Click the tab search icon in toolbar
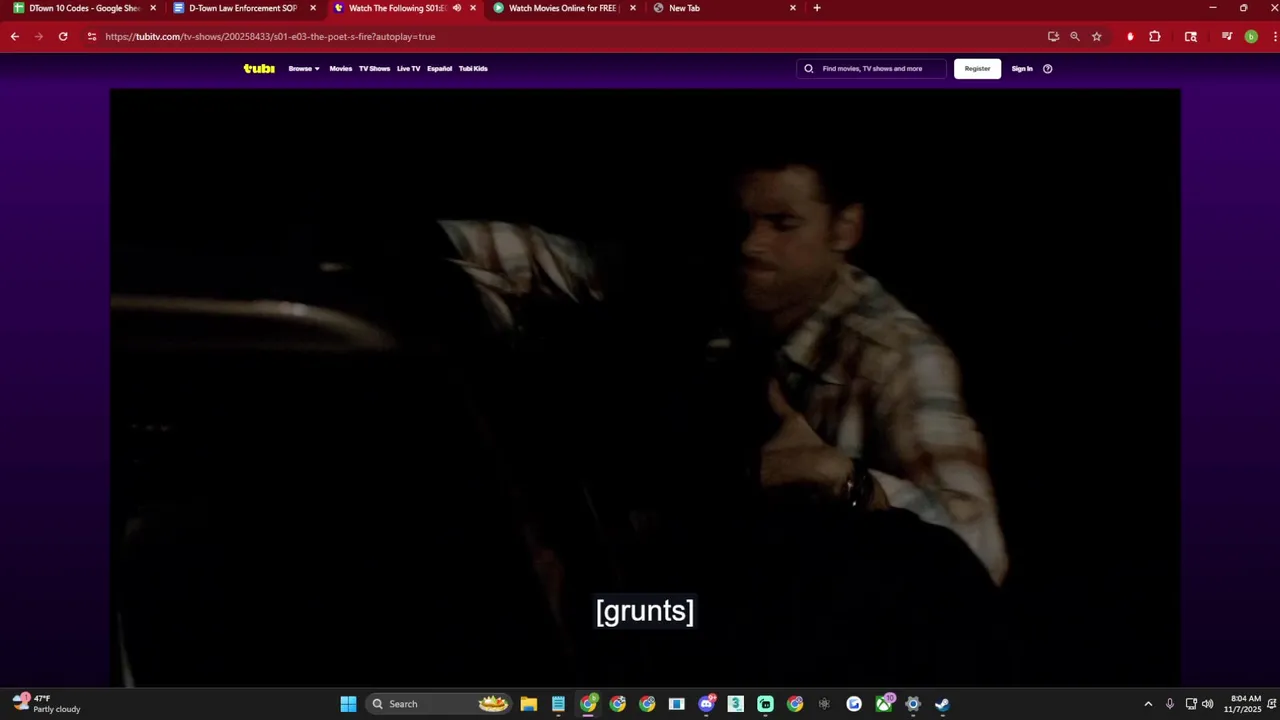 click(x=1191, y=36)
